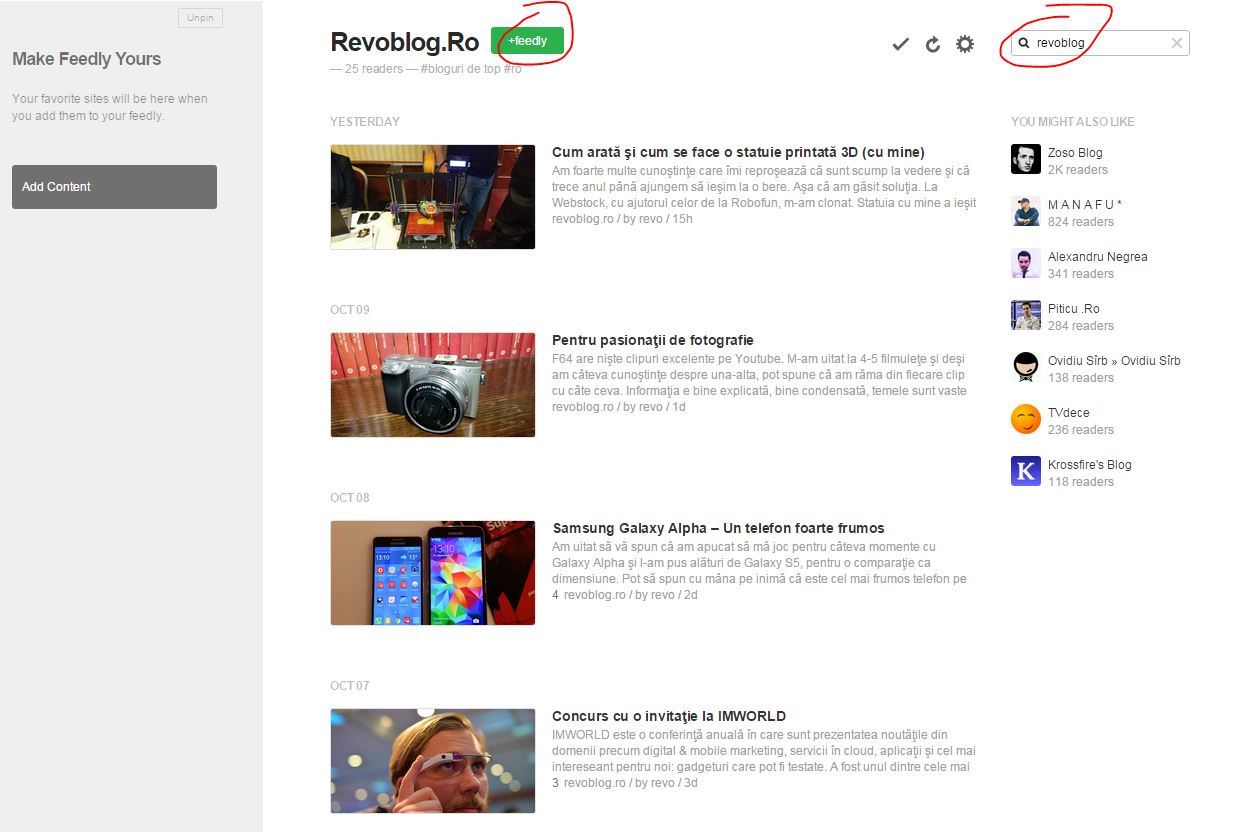Click 'revoblog.ro / by revo / 2d' byline
1255x832 pixels.
[631, 595]
